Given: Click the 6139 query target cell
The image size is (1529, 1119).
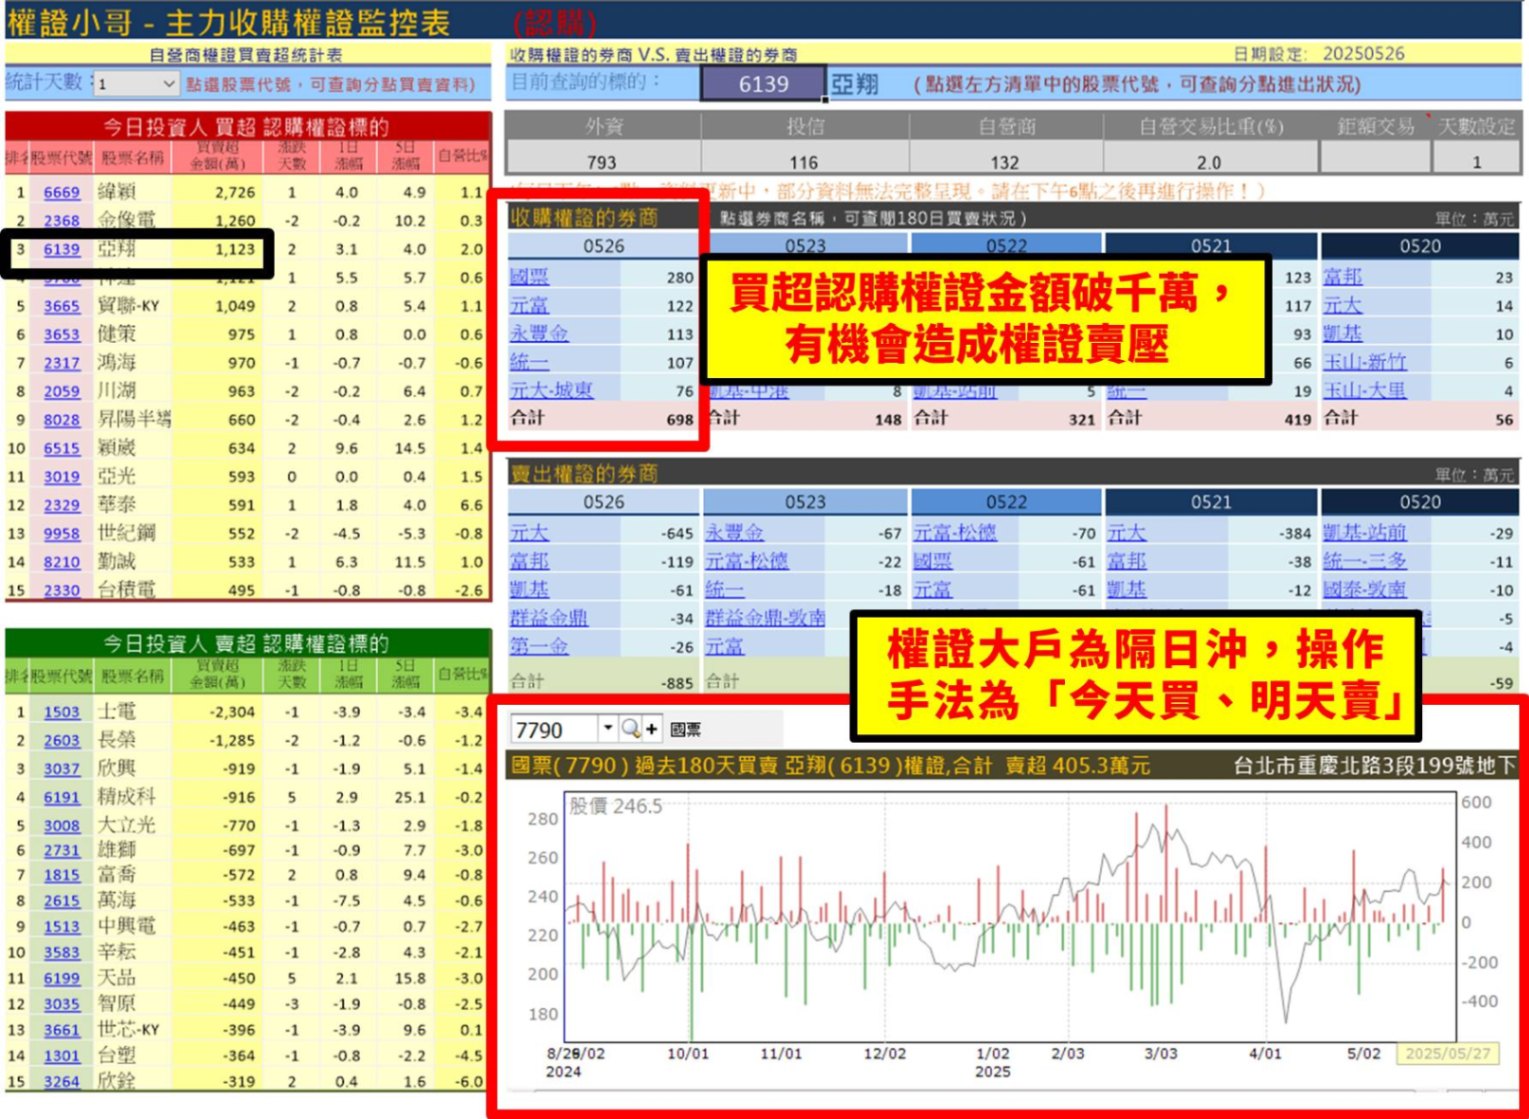Looking at the screenshot, I should coord(763,84).
